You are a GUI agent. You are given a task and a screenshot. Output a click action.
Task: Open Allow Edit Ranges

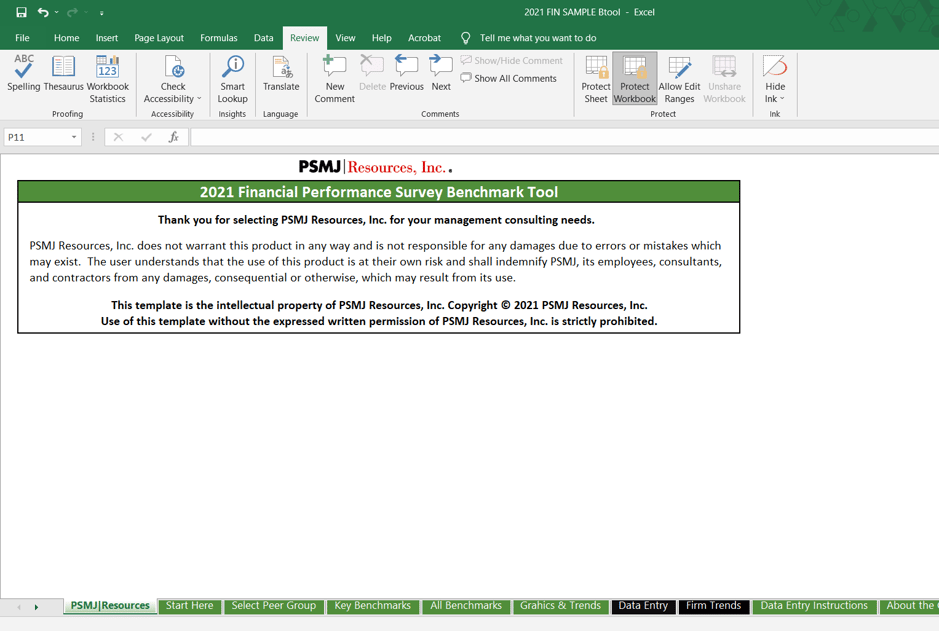(x=679, y=79)
